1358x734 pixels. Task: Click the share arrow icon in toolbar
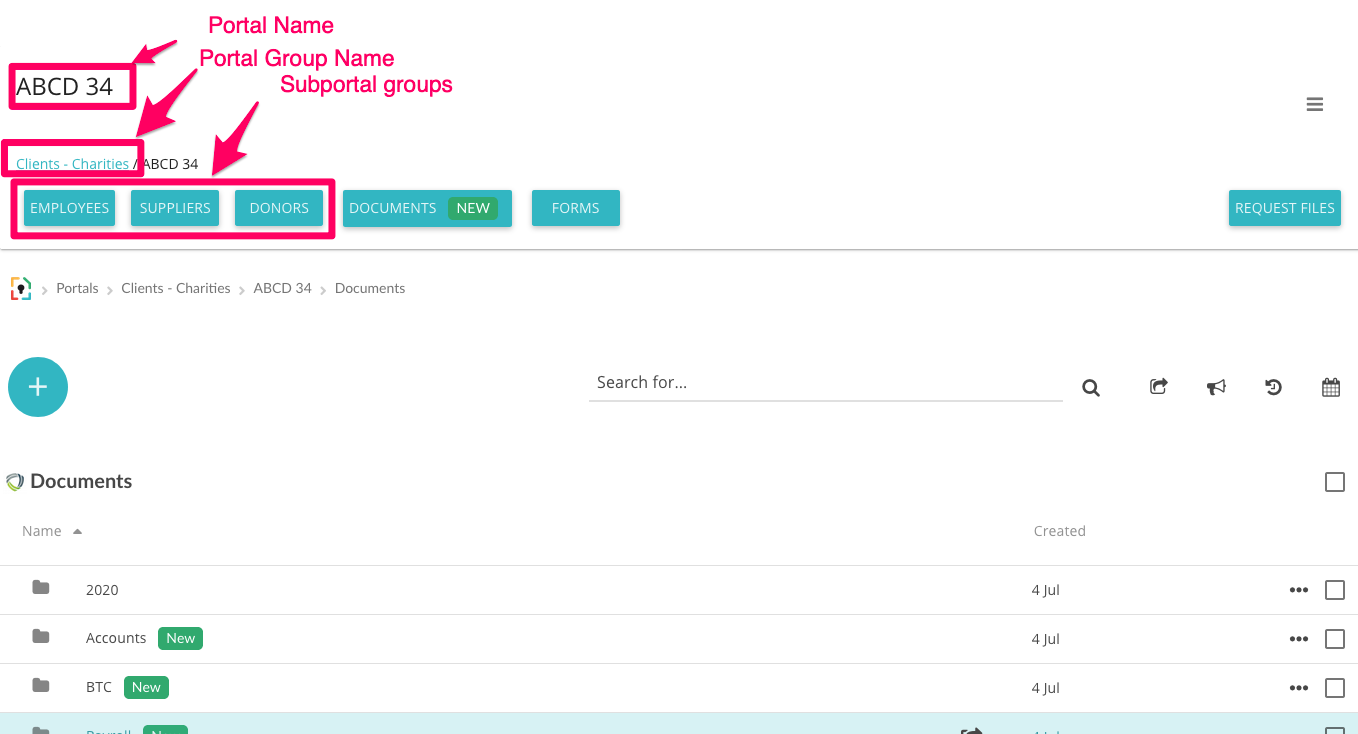click(x=1159, y=387)
